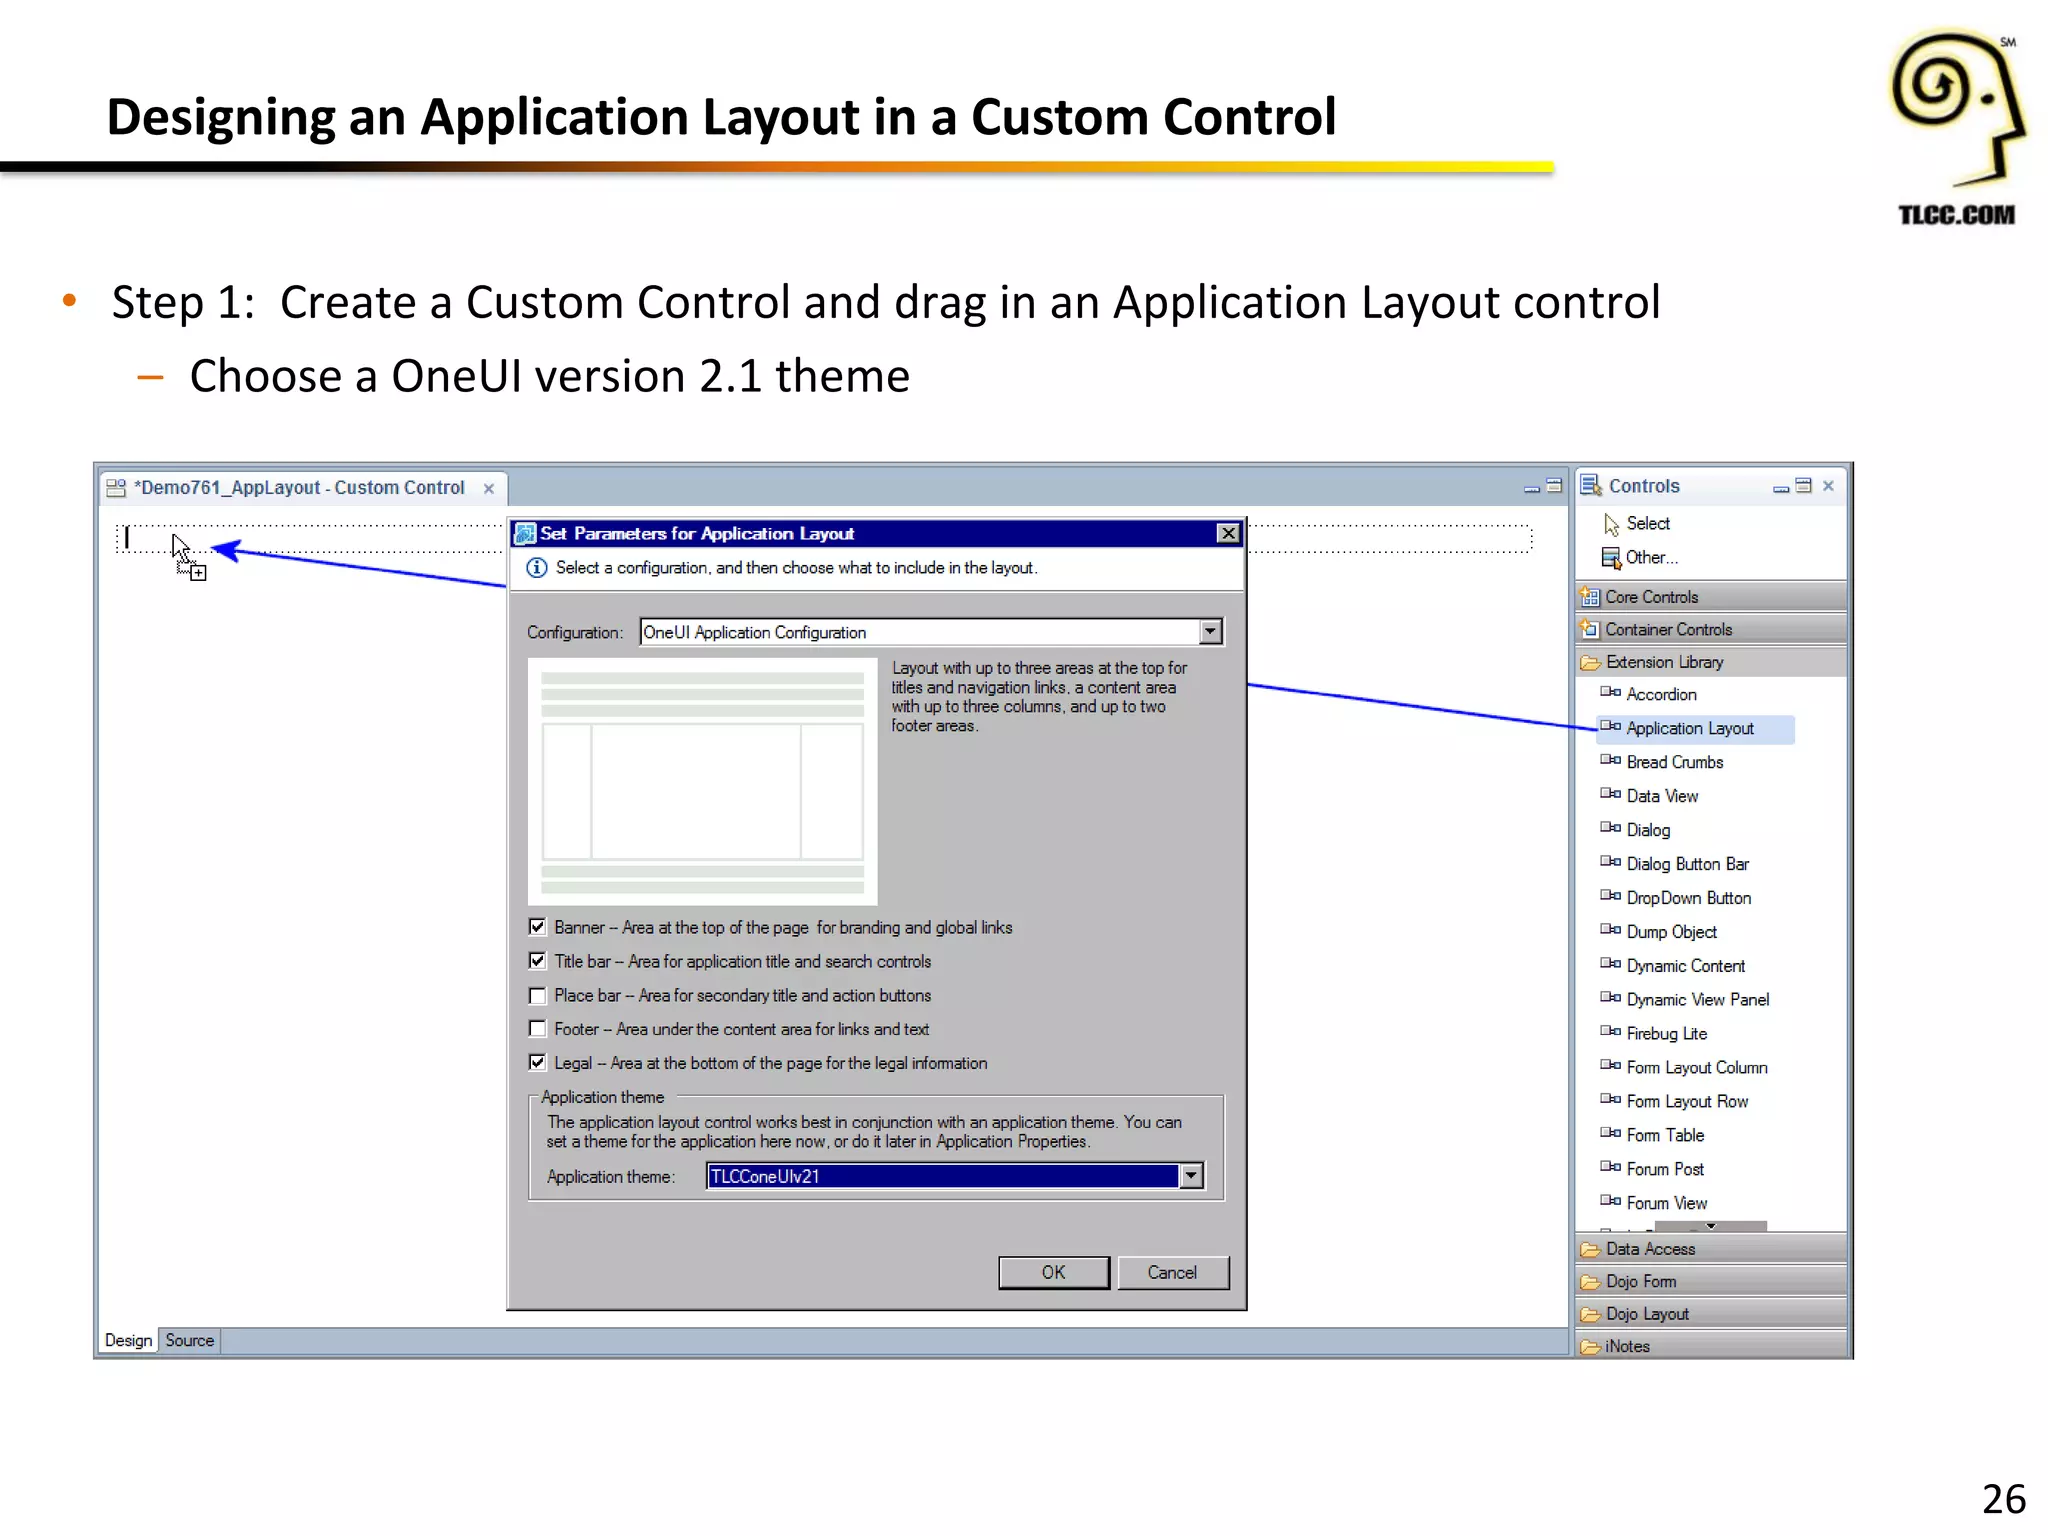Screen dimensions: 2048x1536
Task: Expand the Dojo Layout section
Action: [x=1711, y=1314]
